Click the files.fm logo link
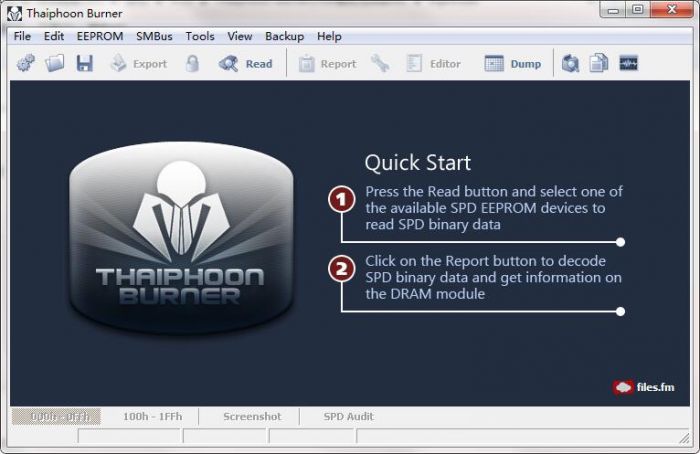Image resolution: width=700 pixels, height=454 pixels. (643, 387)
